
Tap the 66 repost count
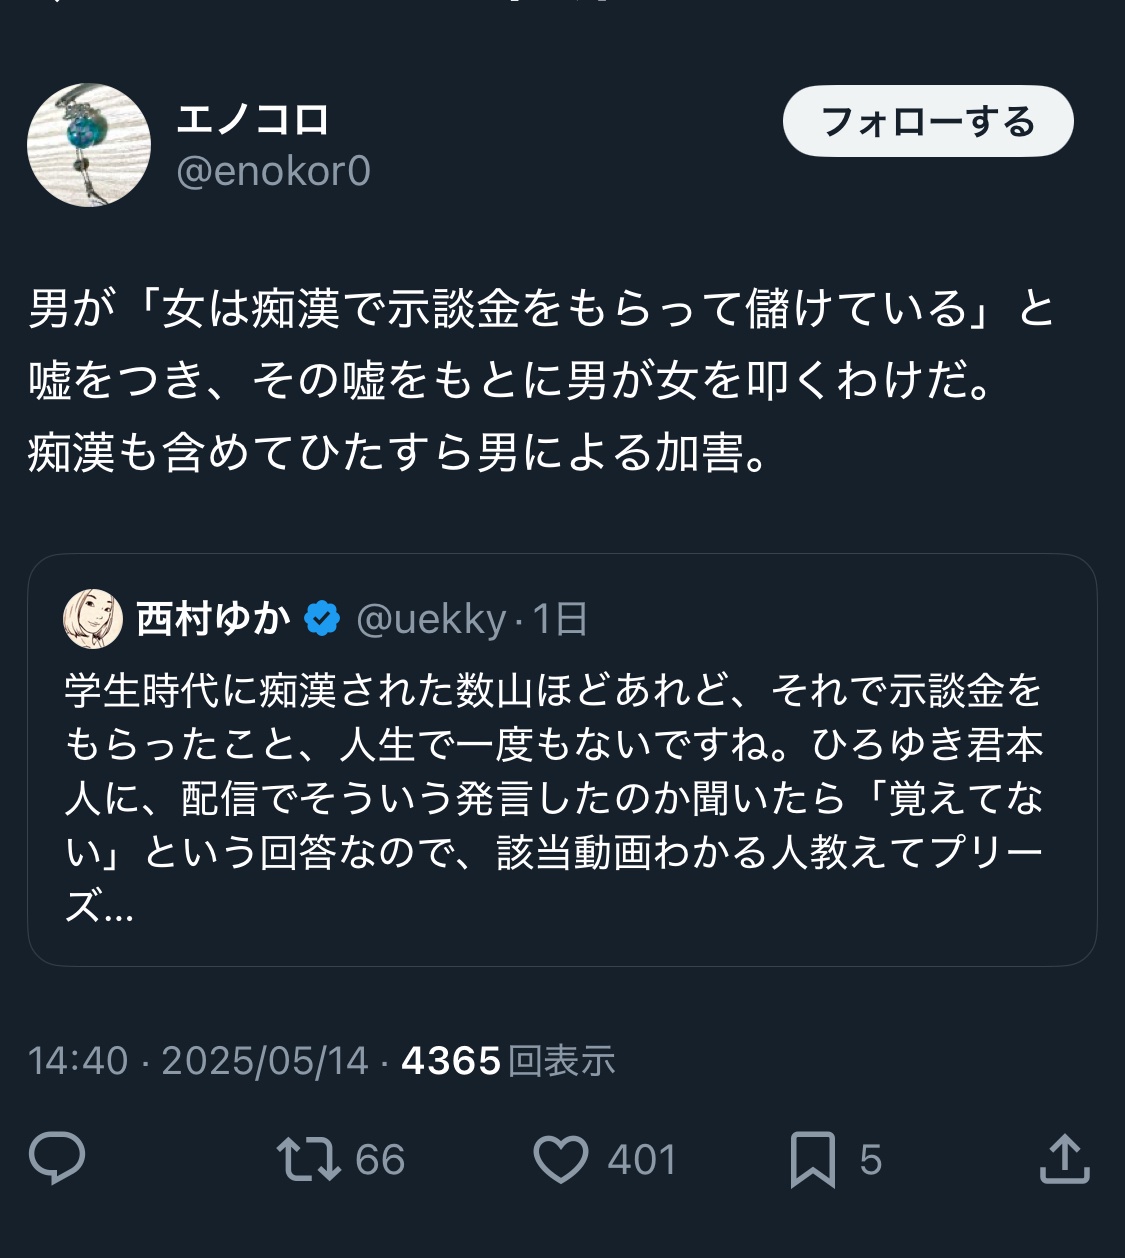point(380,1160)
